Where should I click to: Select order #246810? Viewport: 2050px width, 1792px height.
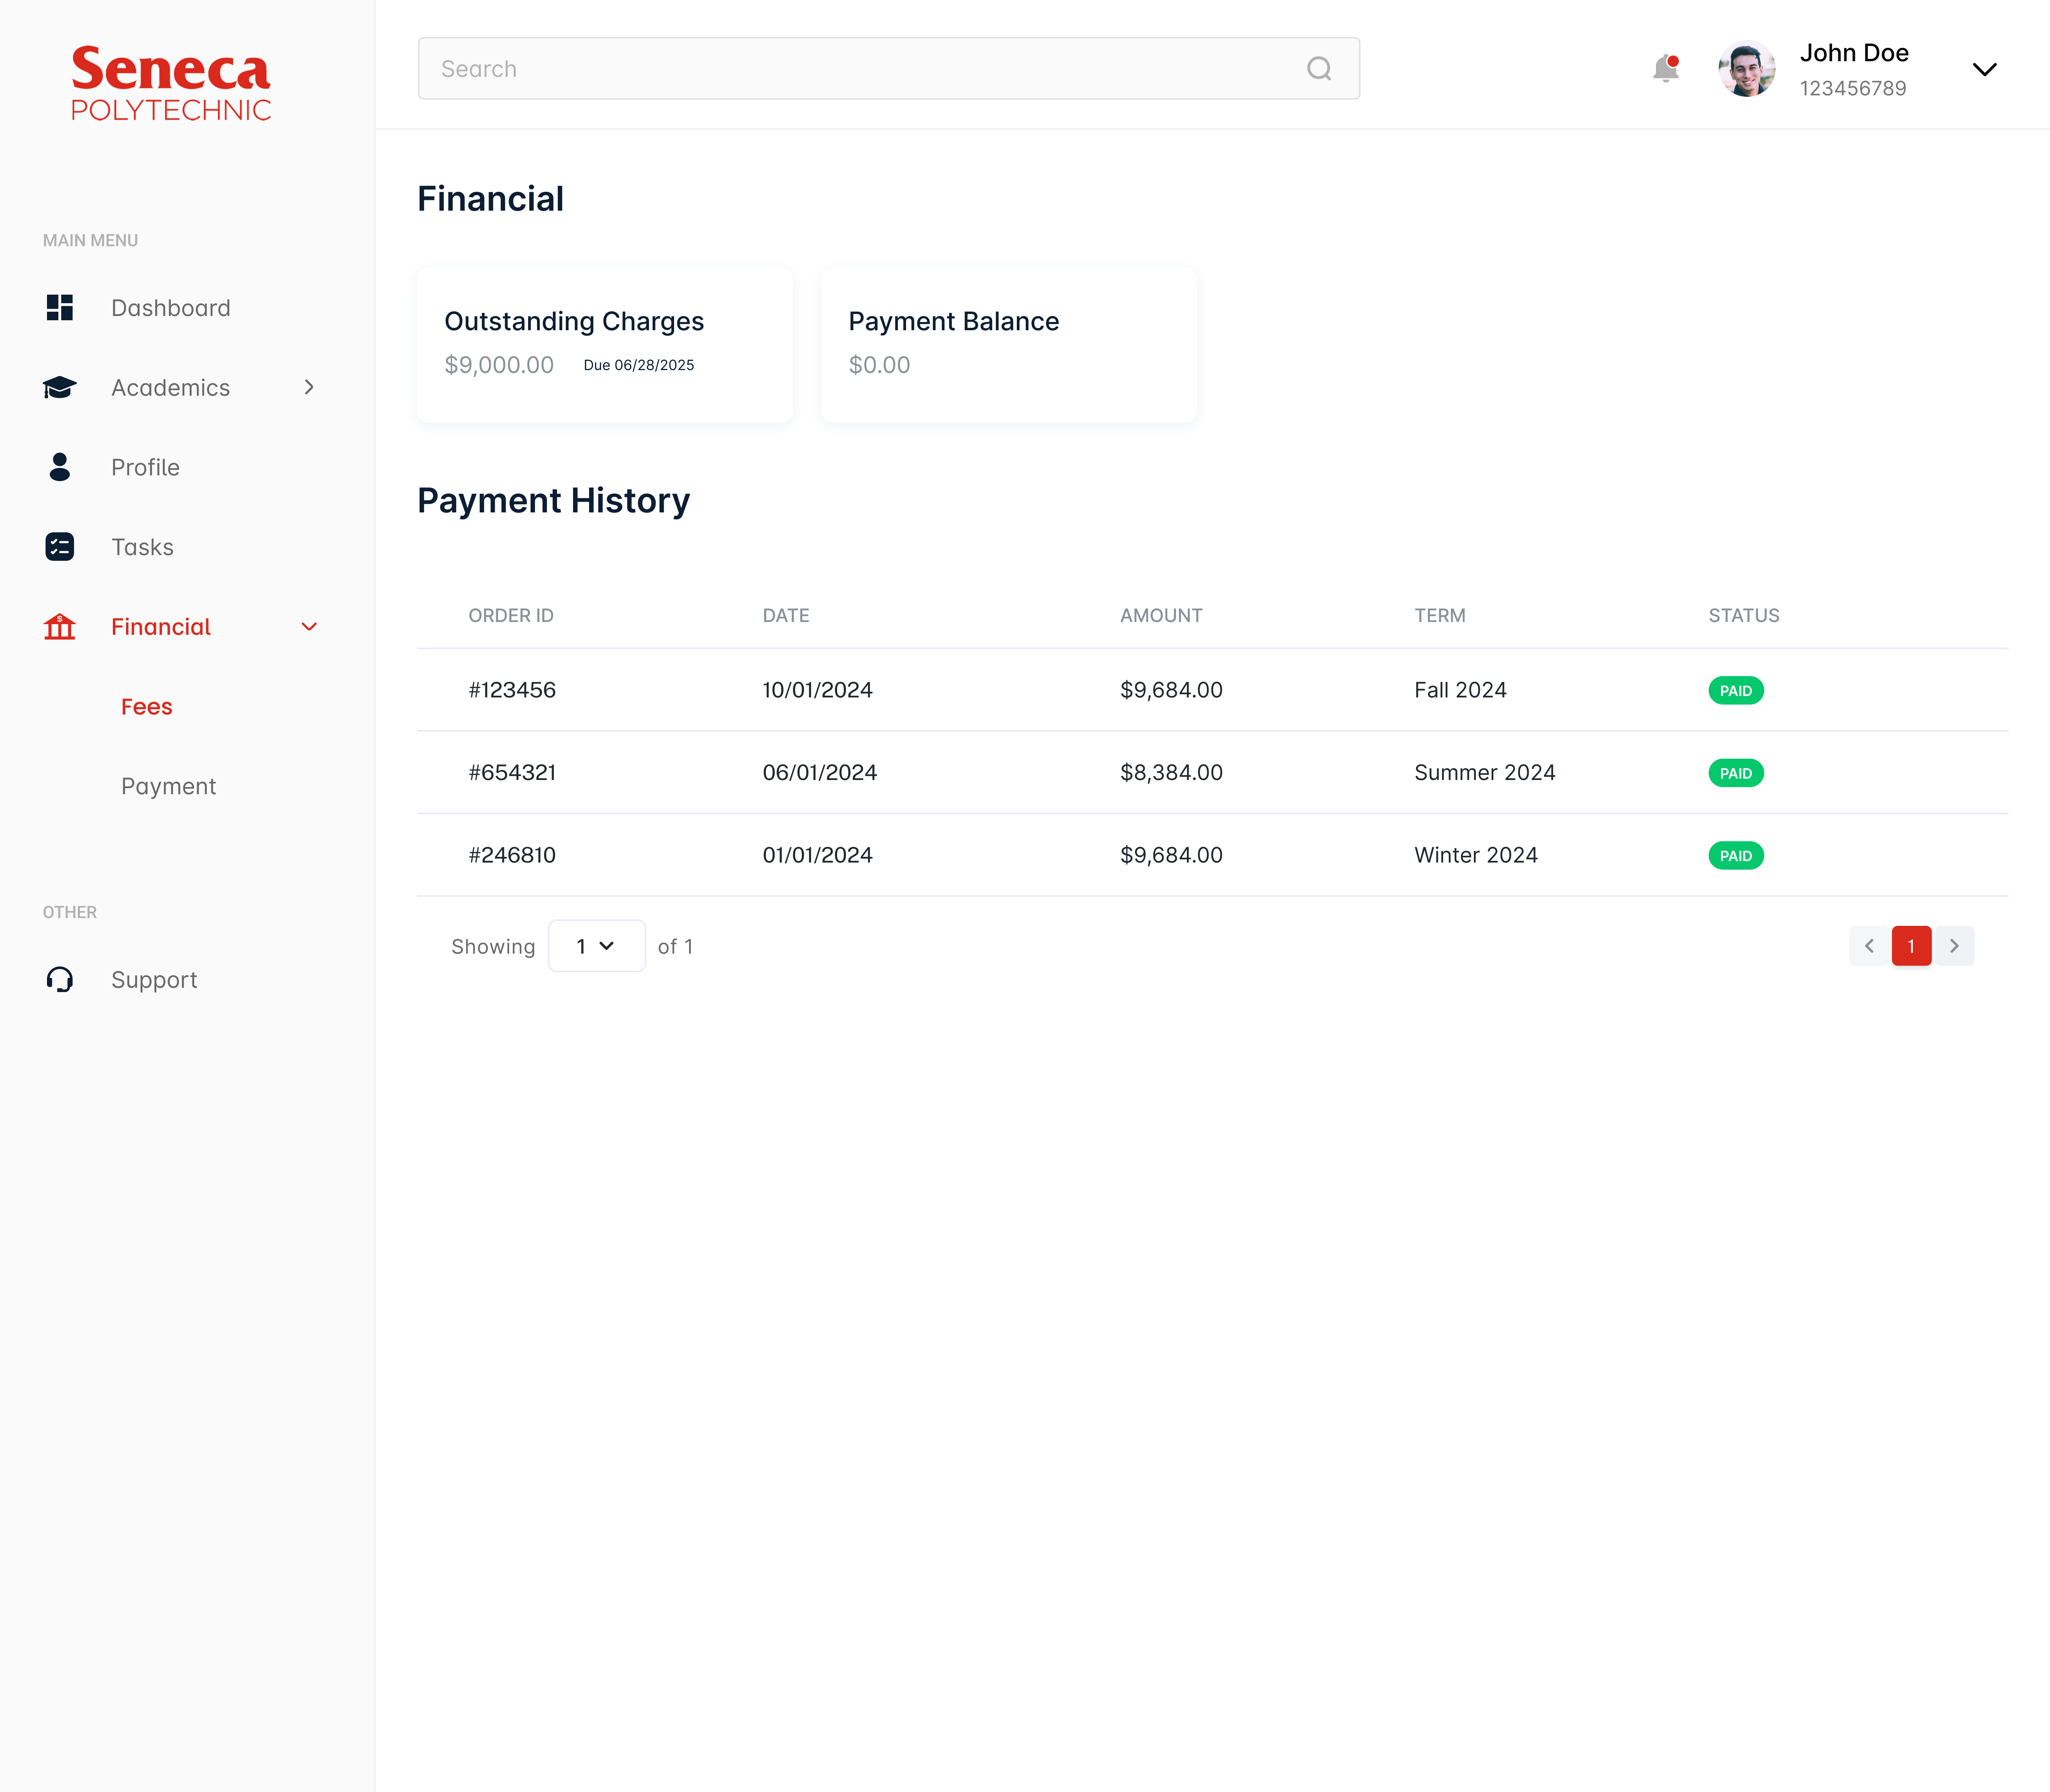[512, 855]
